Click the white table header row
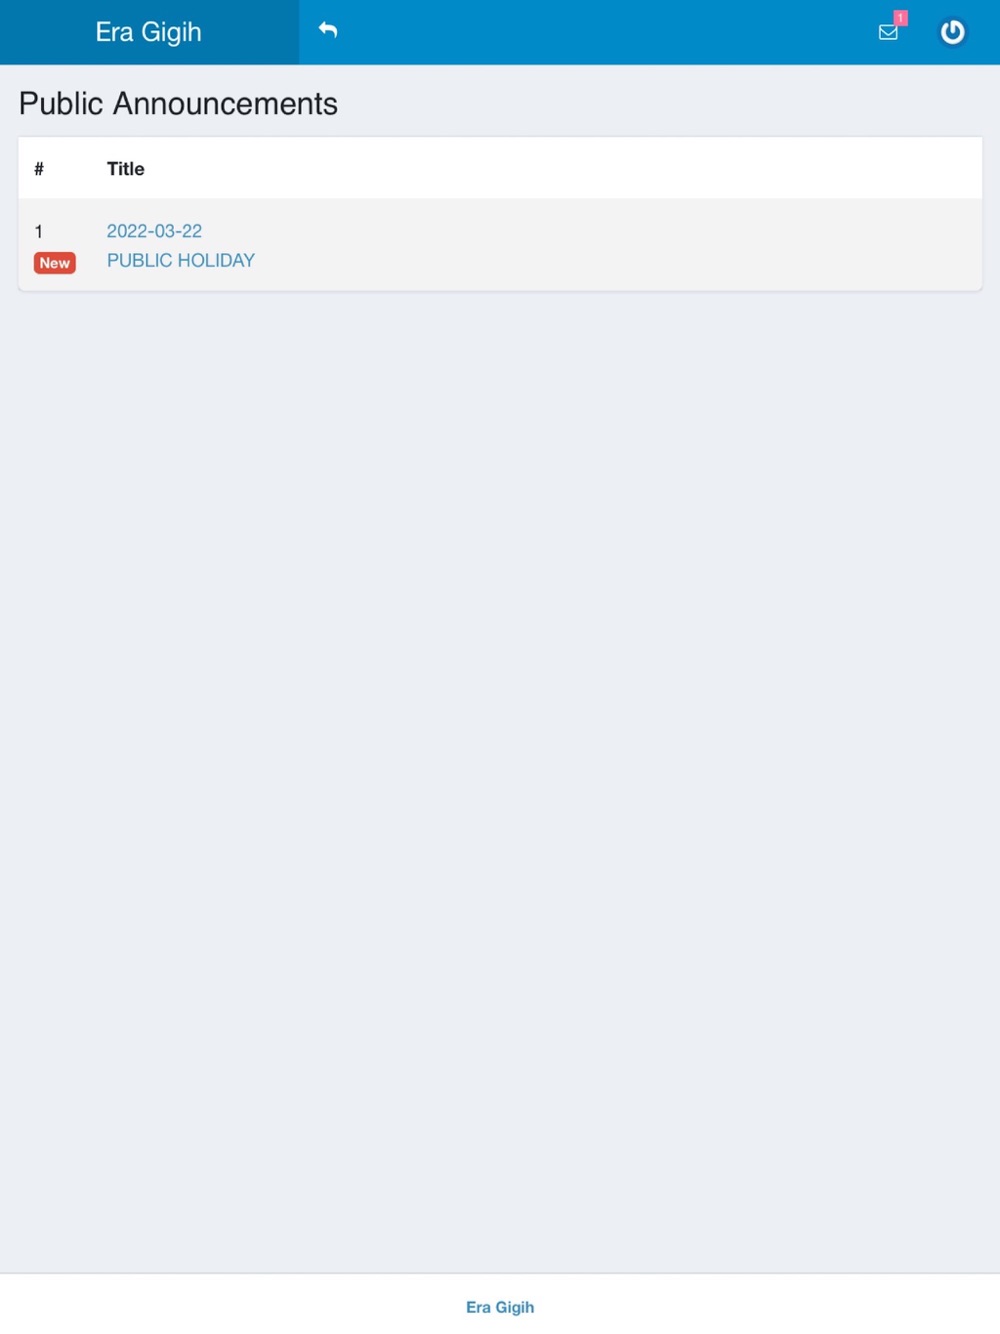Viewport: 1000px width, 1334px height. 500,168
